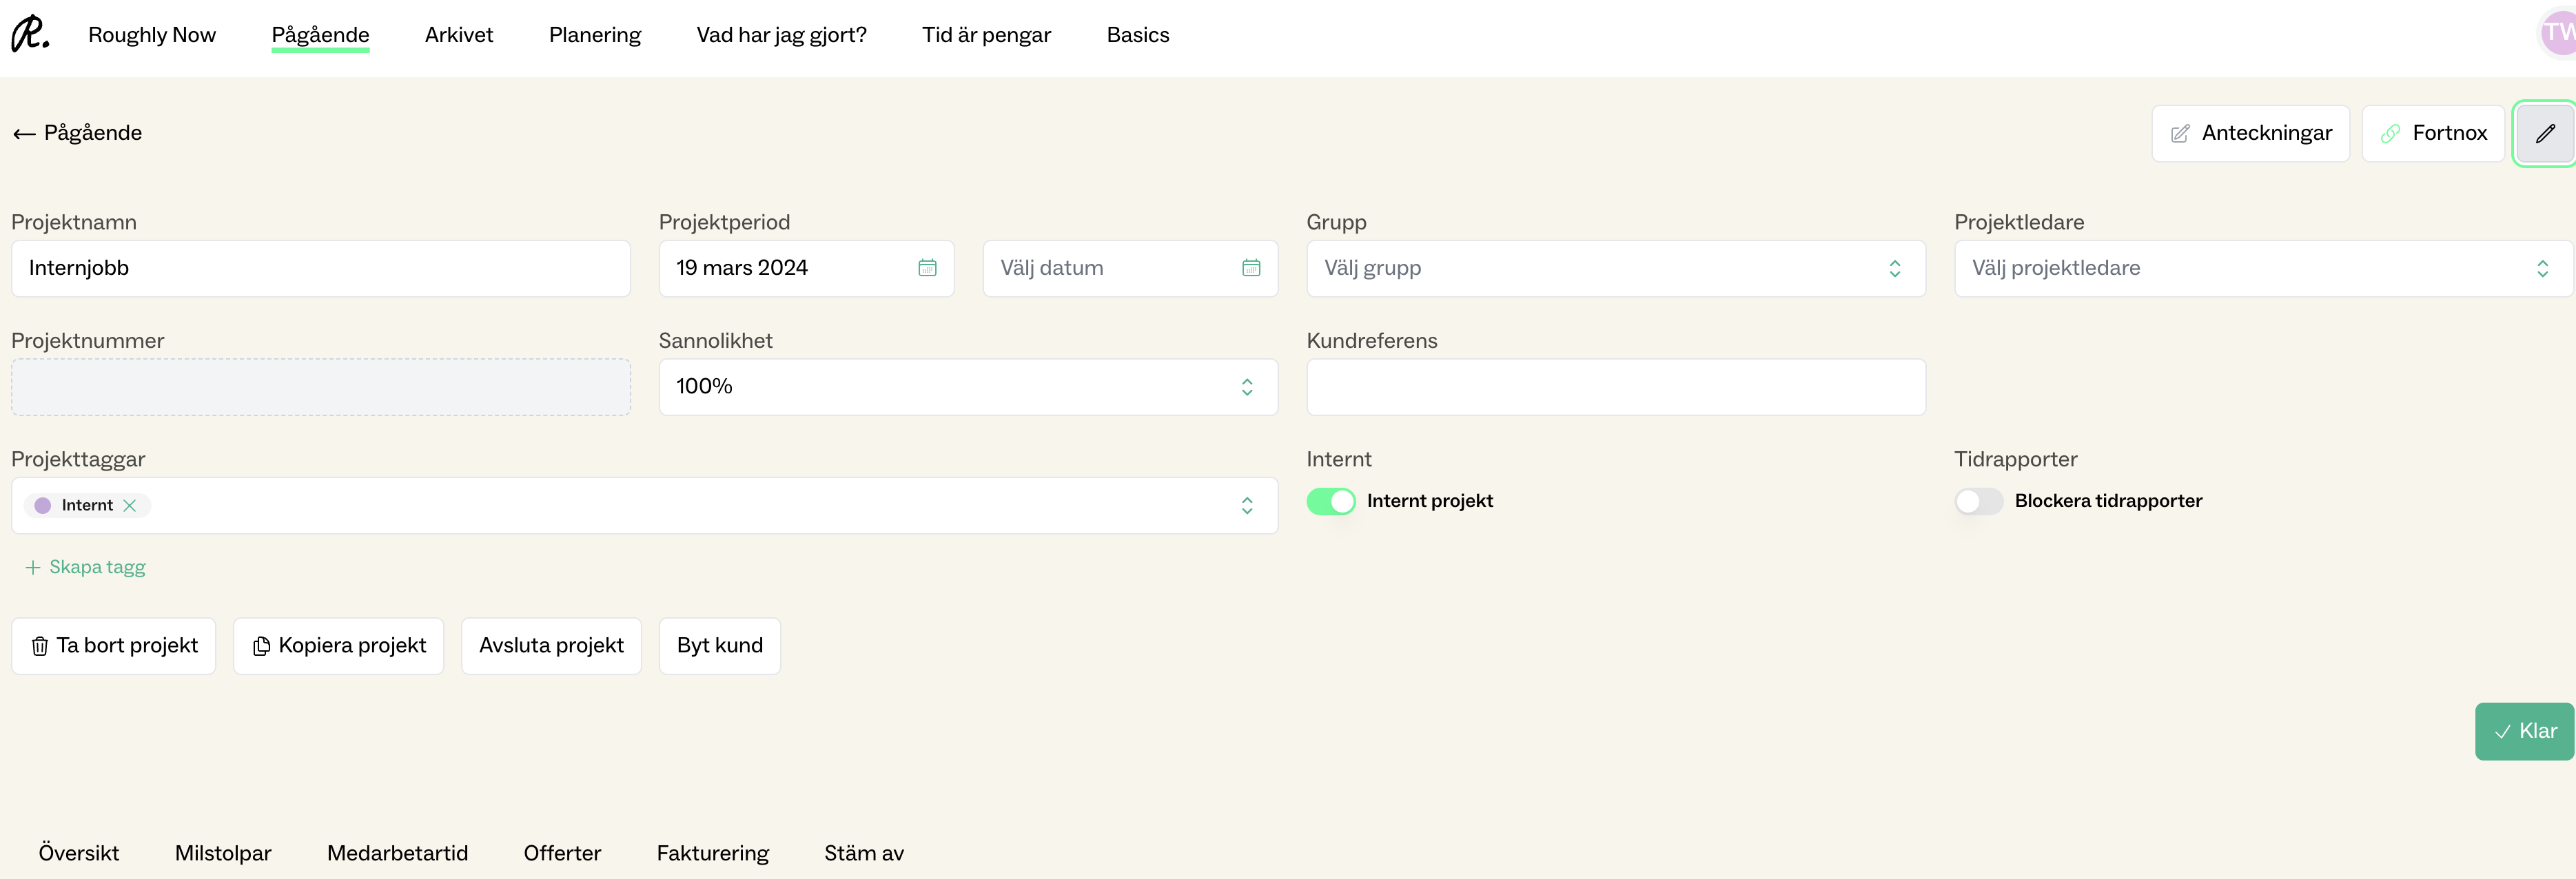Screen dimensions: 2576x879
Task: Click the Kundreferens input field
Action: [1615, 387]
